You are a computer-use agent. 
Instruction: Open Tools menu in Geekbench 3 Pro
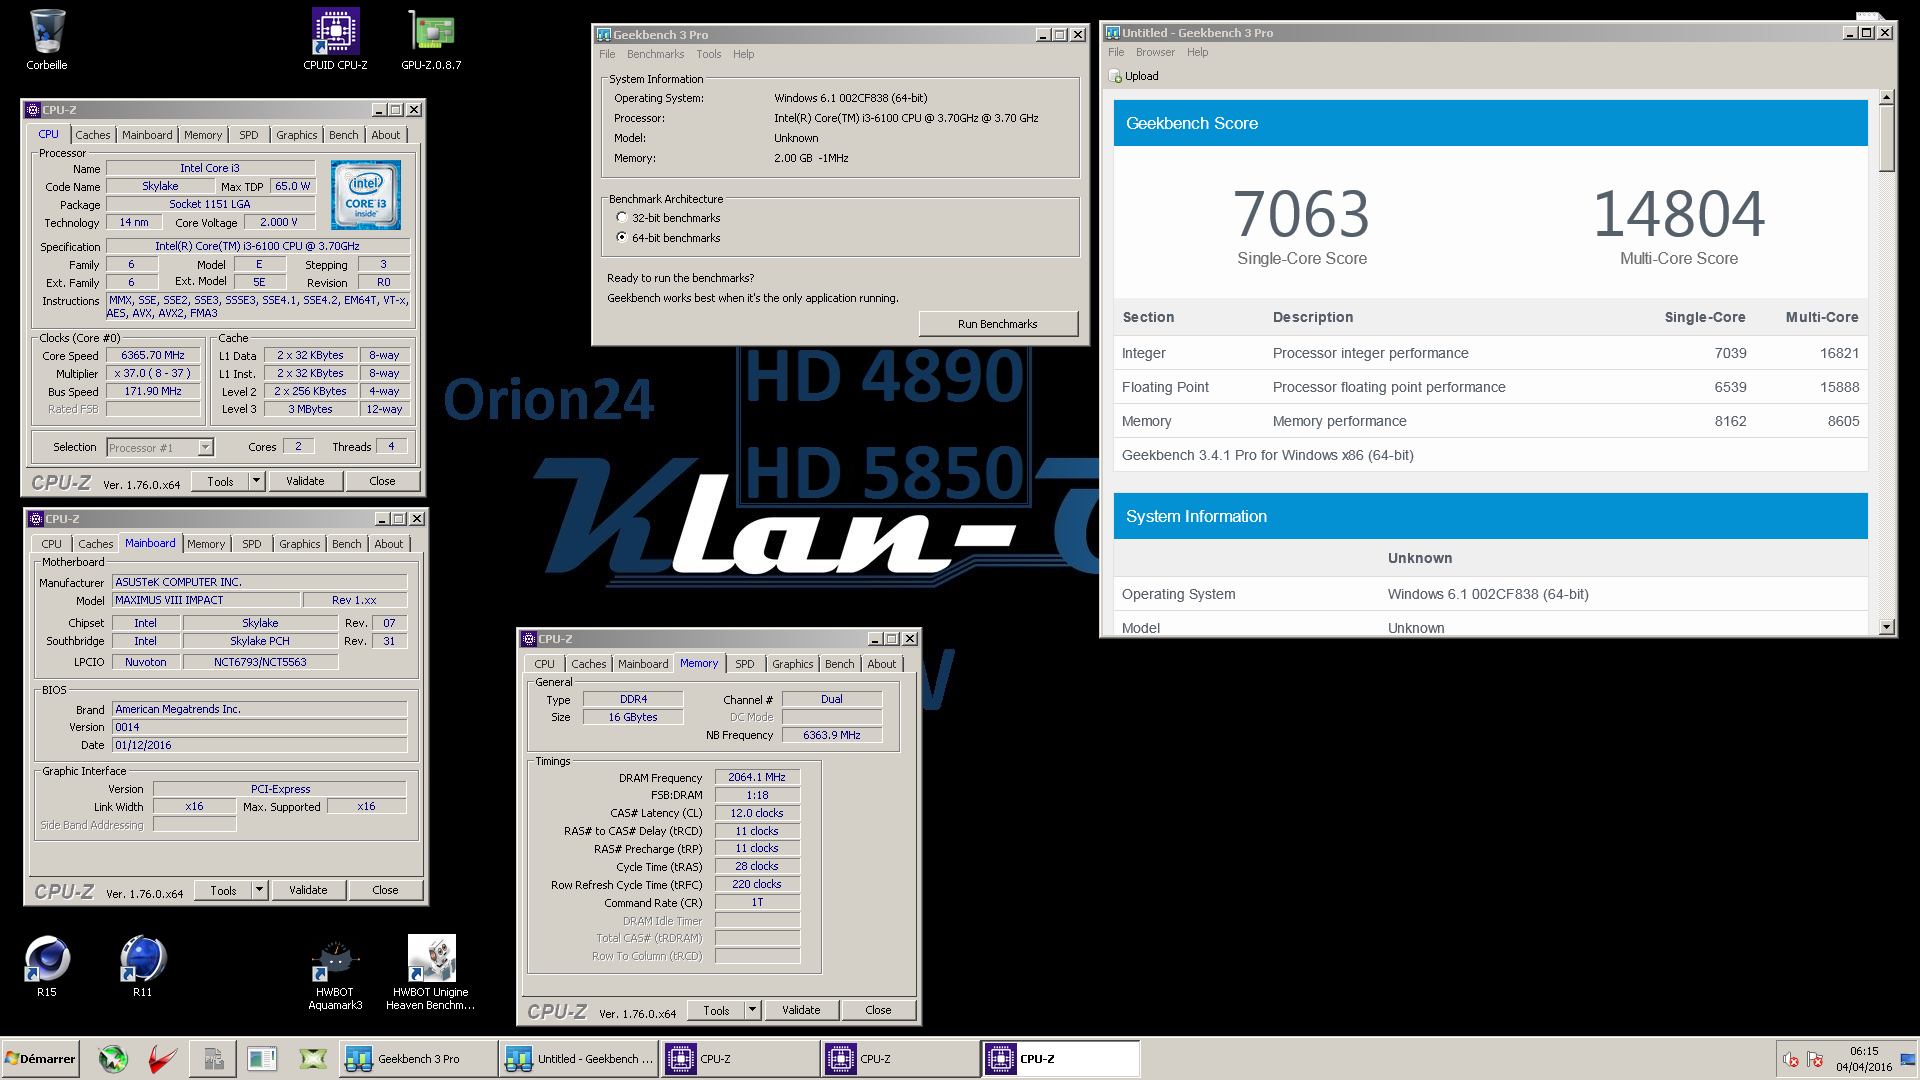[x=708, y=54]
